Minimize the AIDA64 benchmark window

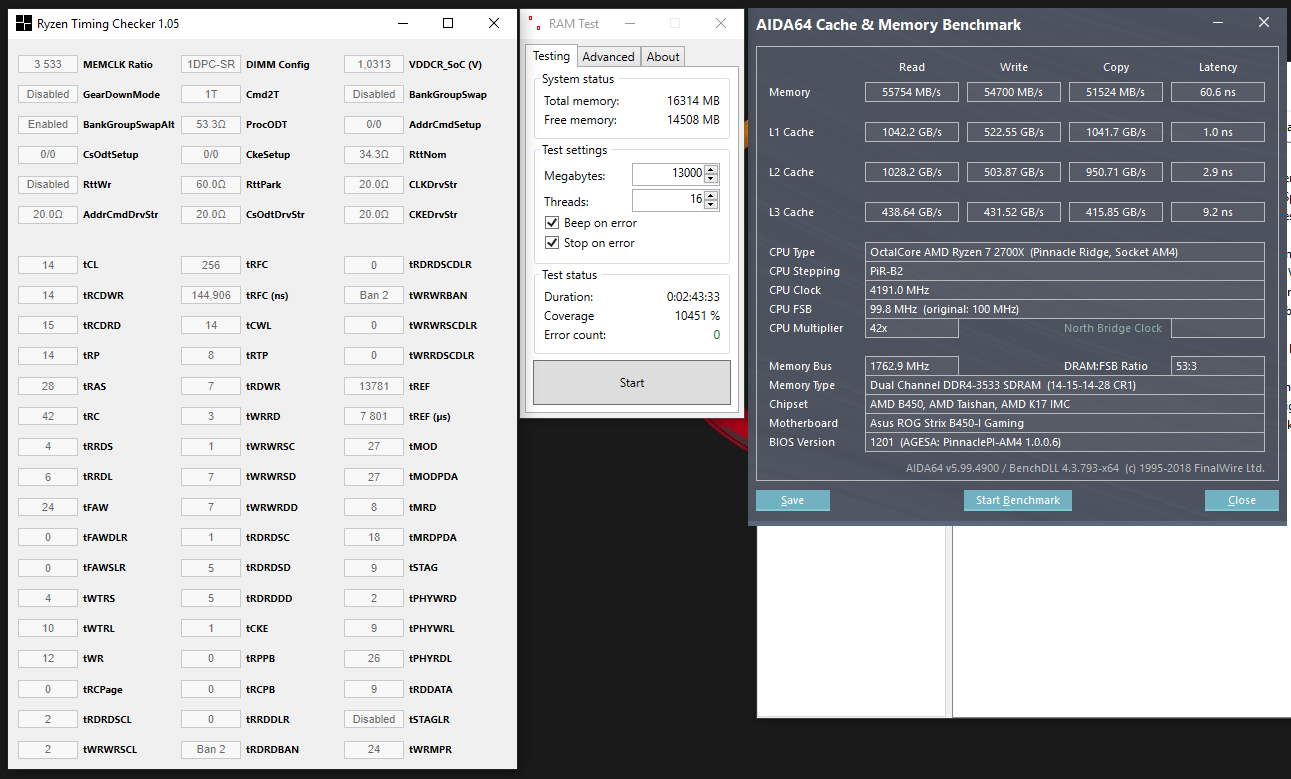(x=1217, y=23)
